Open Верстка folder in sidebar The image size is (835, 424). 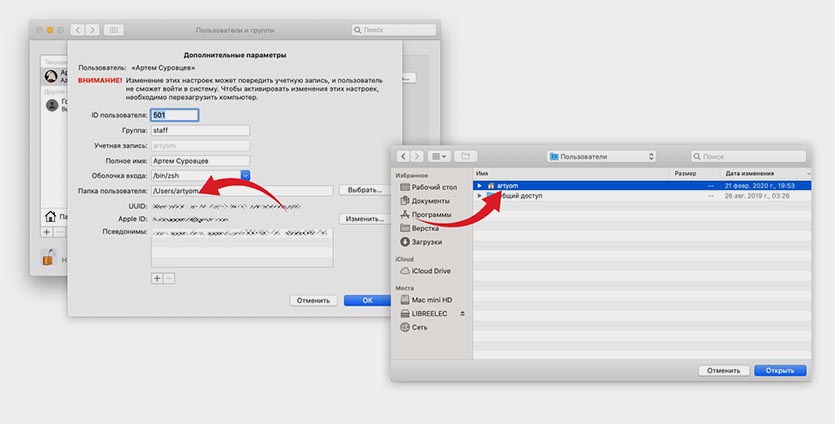419,229
